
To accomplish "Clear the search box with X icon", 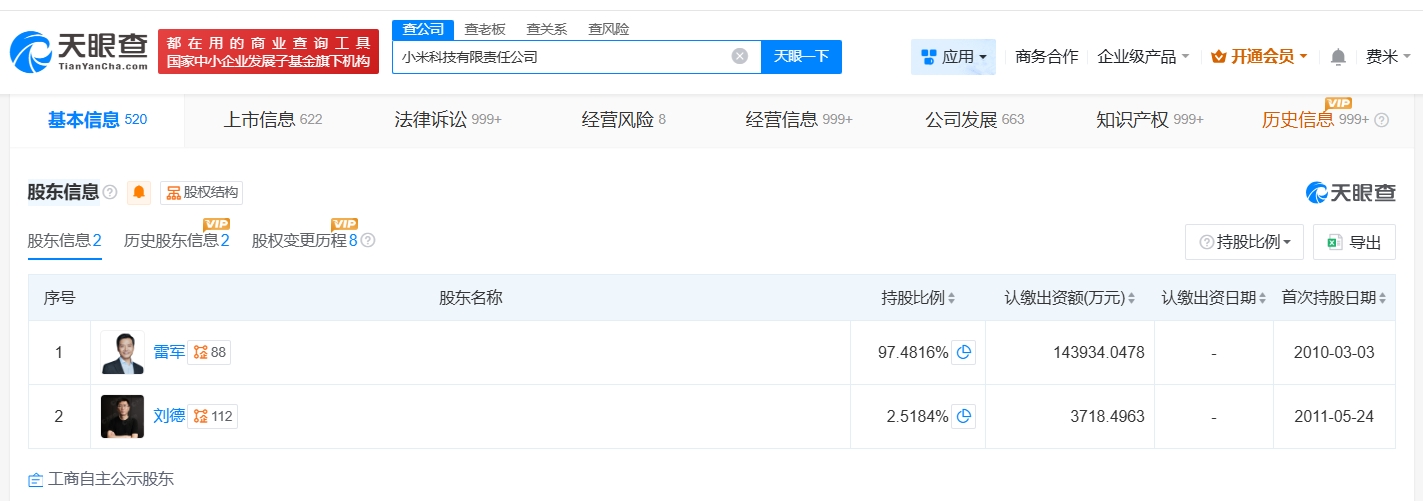I will pyautogui.click(x=740, y=56).
